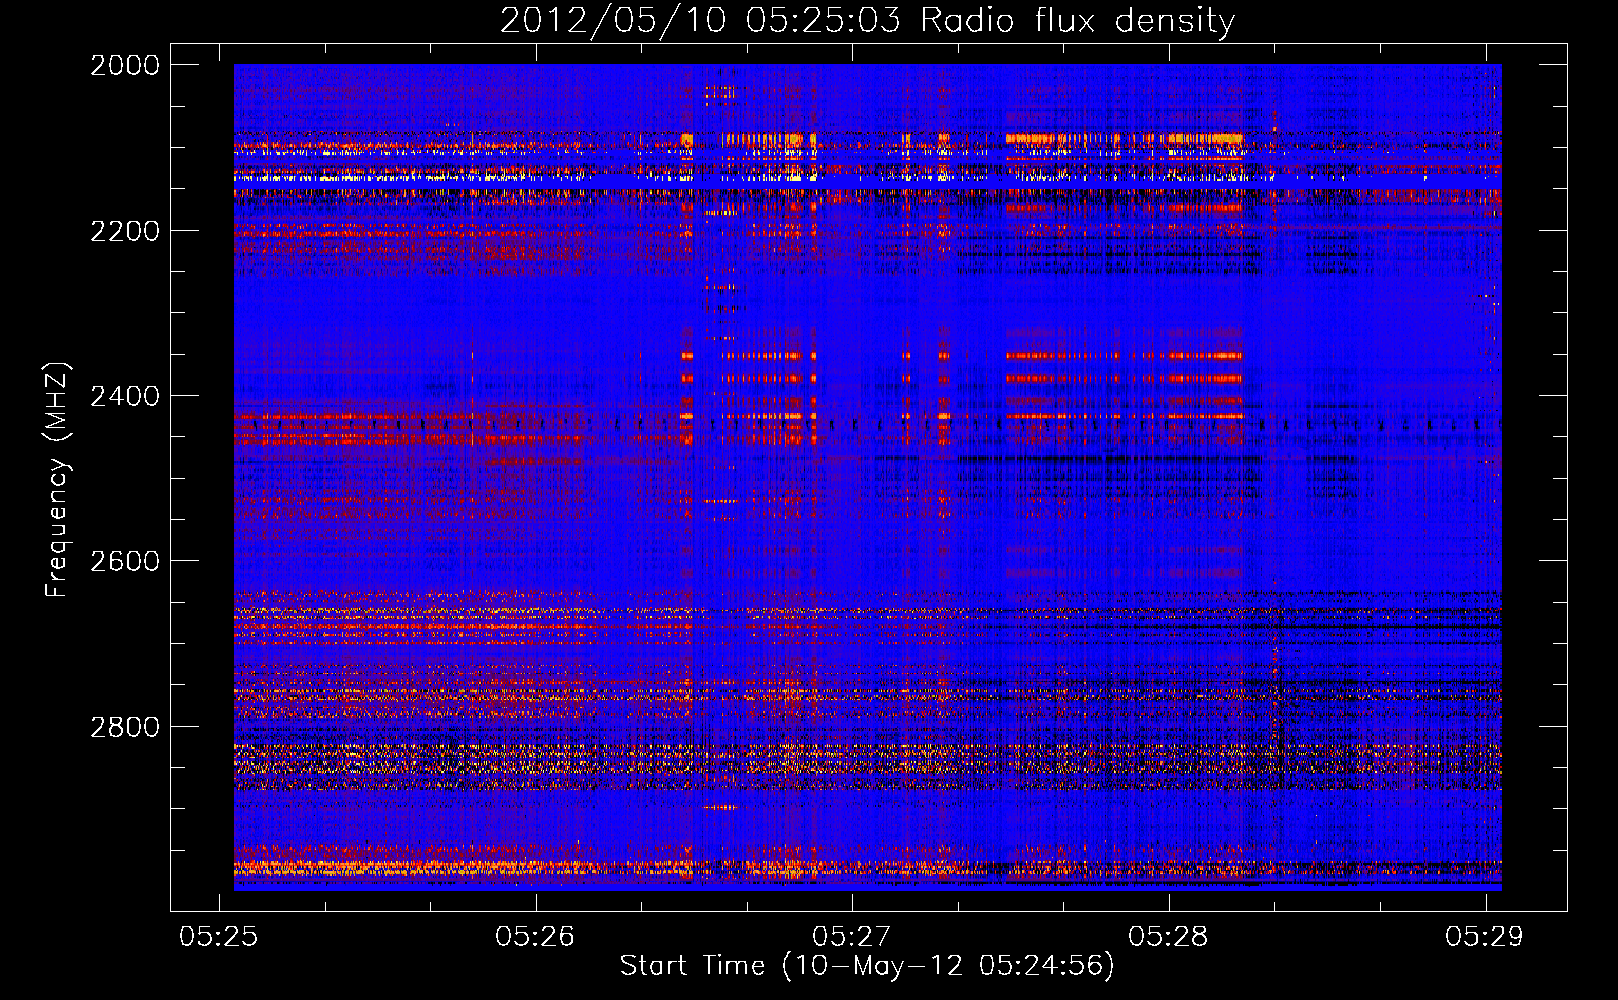The height and width of the screenshot is (1000, 1618).
Task: Select the 2400 frequency tick label
Action: (x=125, y=396)
